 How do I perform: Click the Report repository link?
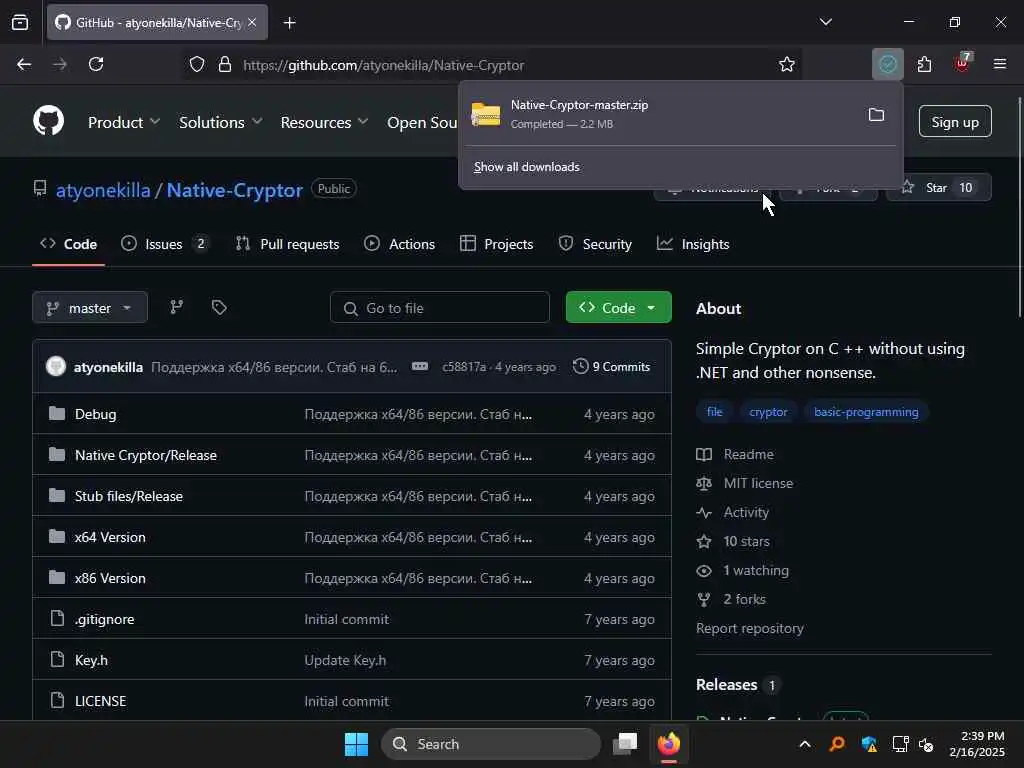[x=750, y=628]
